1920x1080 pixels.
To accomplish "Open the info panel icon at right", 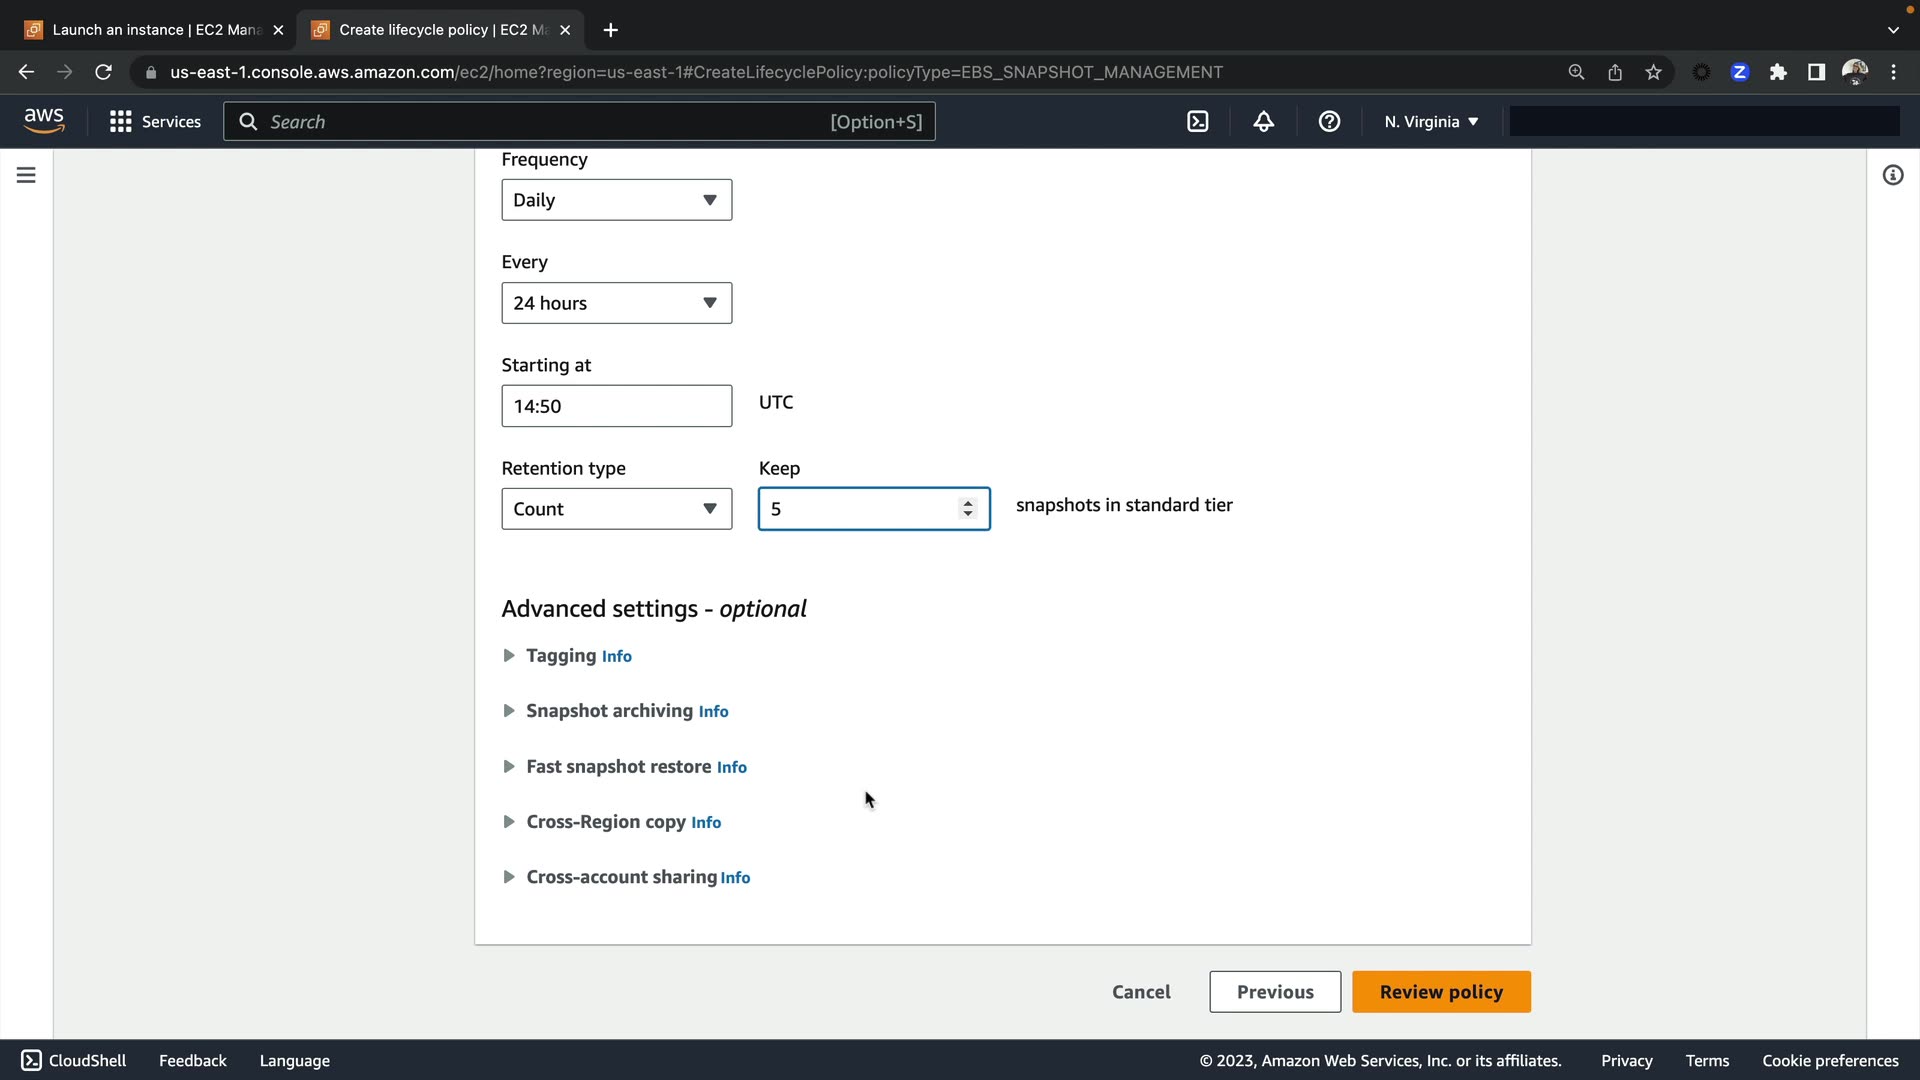I will [x=1892, y=175].
